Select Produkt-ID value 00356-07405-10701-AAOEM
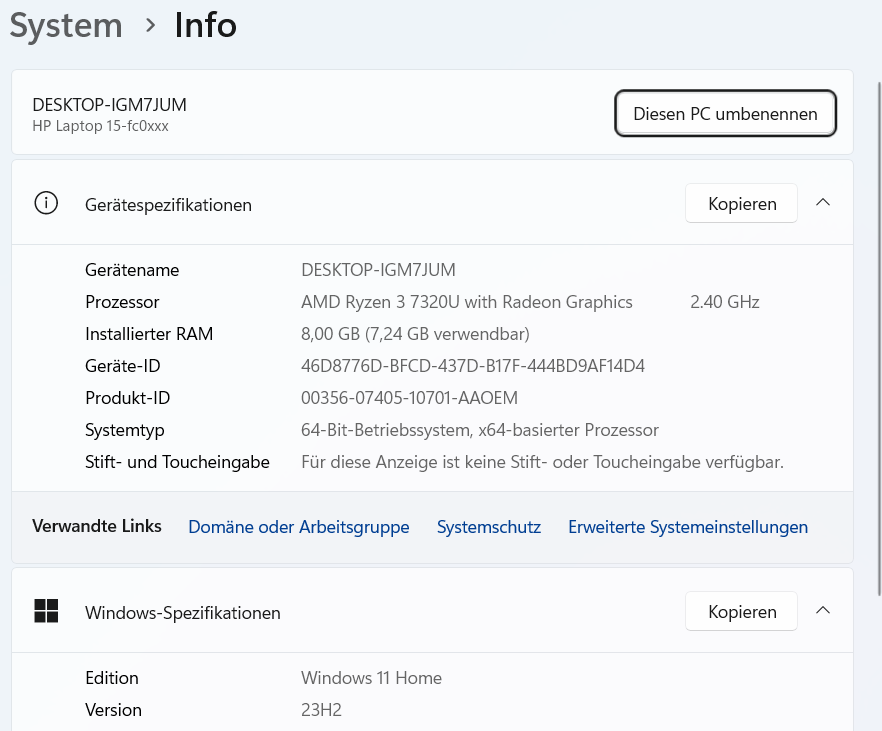The image size is (882, 731). (409, 398)
